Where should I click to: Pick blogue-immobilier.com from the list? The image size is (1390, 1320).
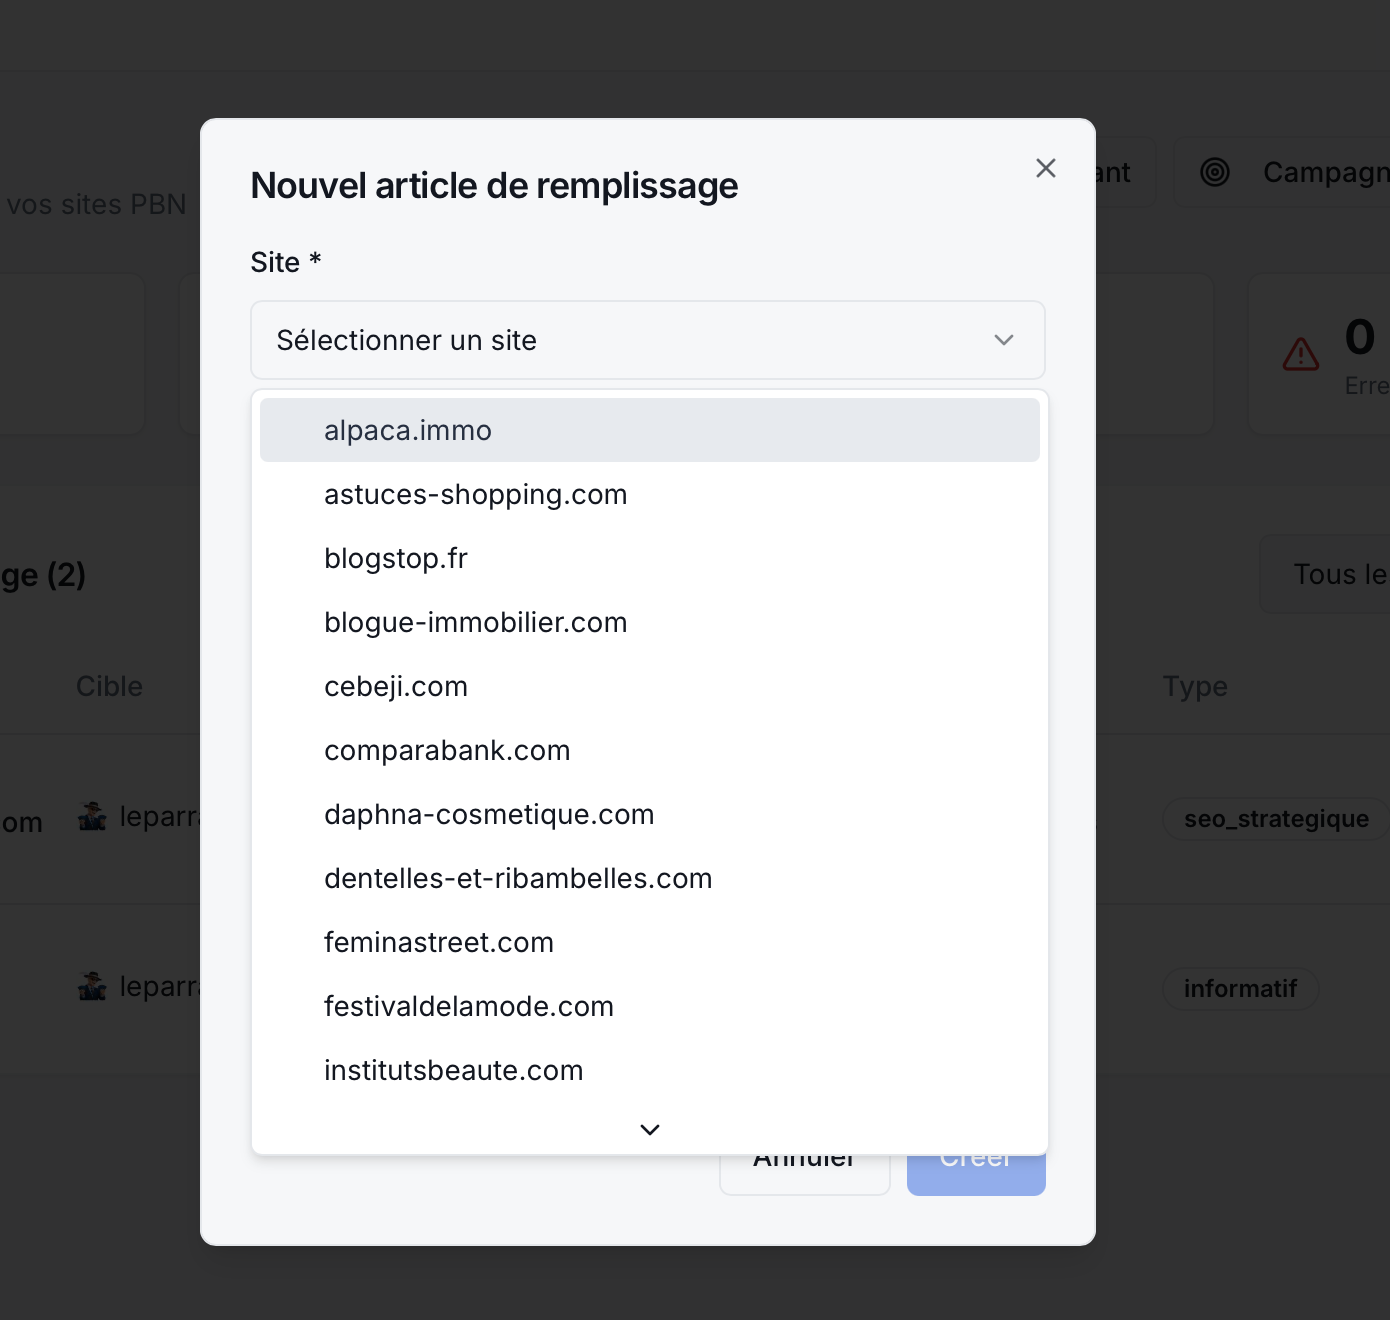click(476, 622)
